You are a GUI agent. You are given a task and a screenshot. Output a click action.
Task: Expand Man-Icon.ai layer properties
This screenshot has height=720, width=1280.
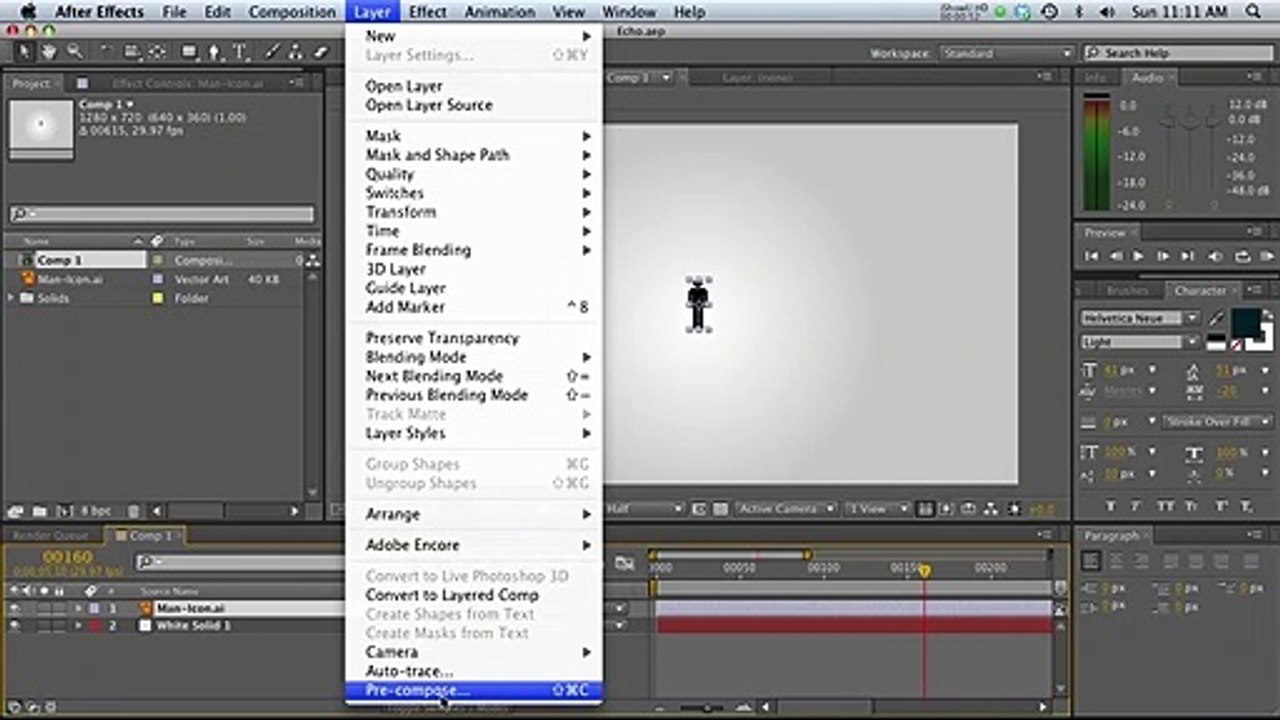click(x=78, y=608)
